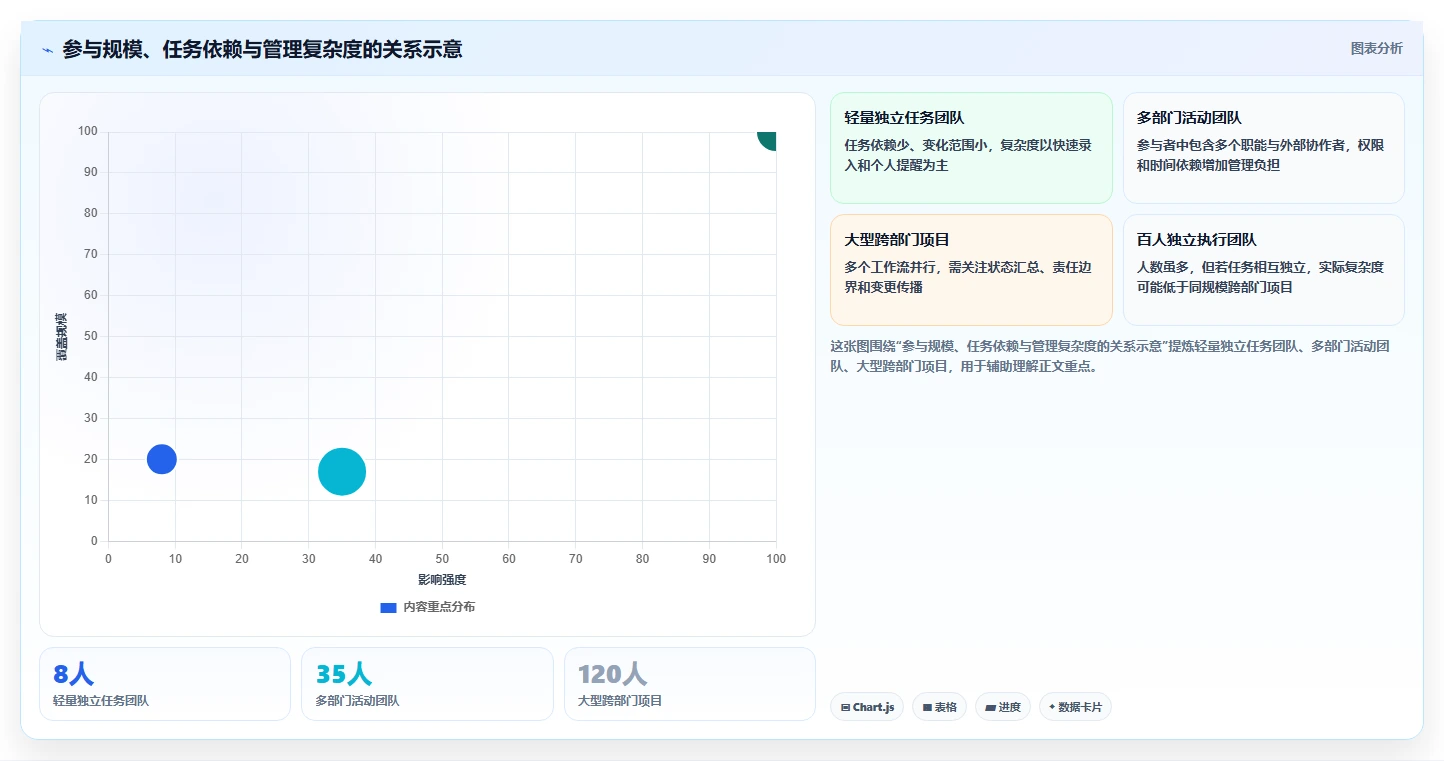The width and height of the screenshot is (1444, 761).
Task: Click the icon in the 表格 tag
Action: (x=927, y=707)
